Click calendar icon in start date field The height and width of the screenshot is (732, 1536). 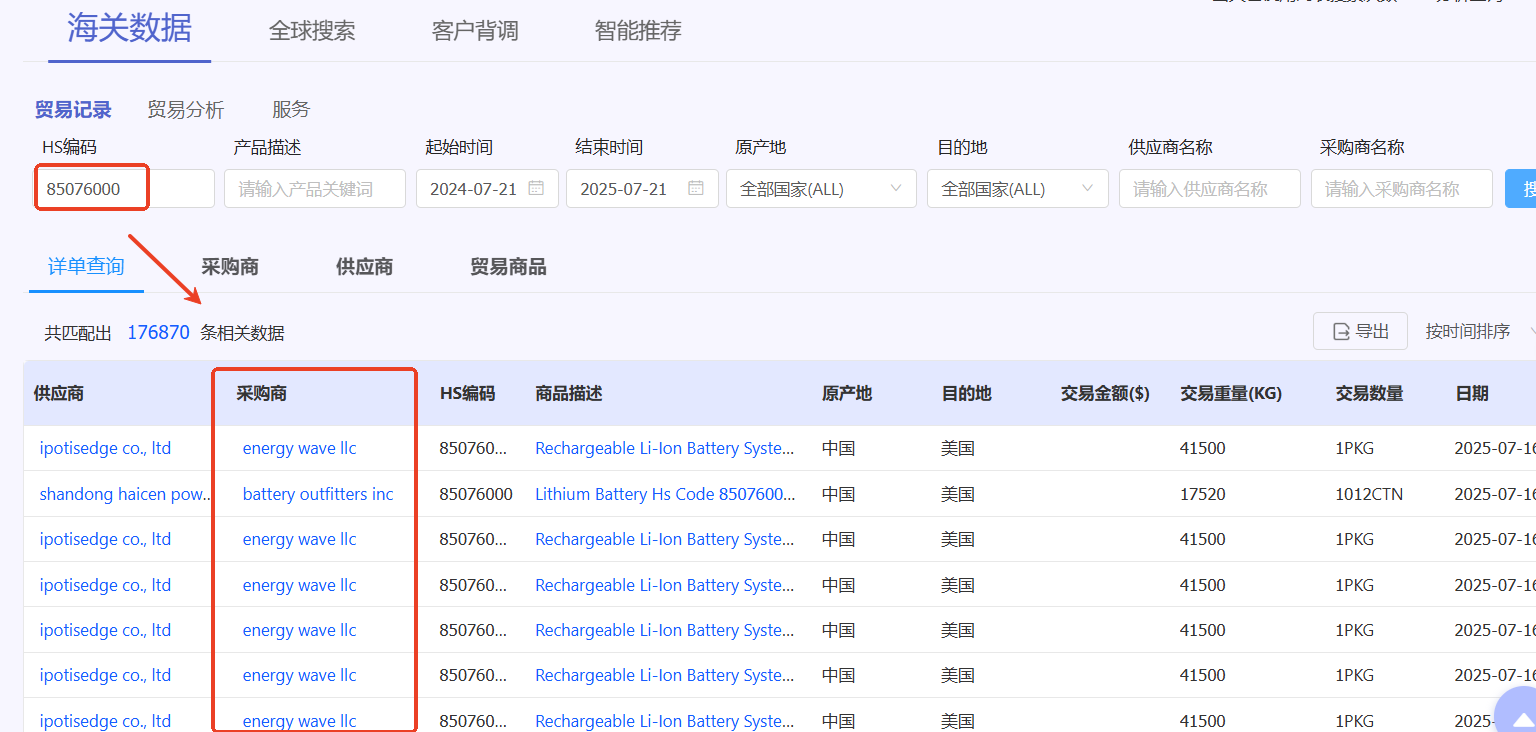click(x=536, y=188)
